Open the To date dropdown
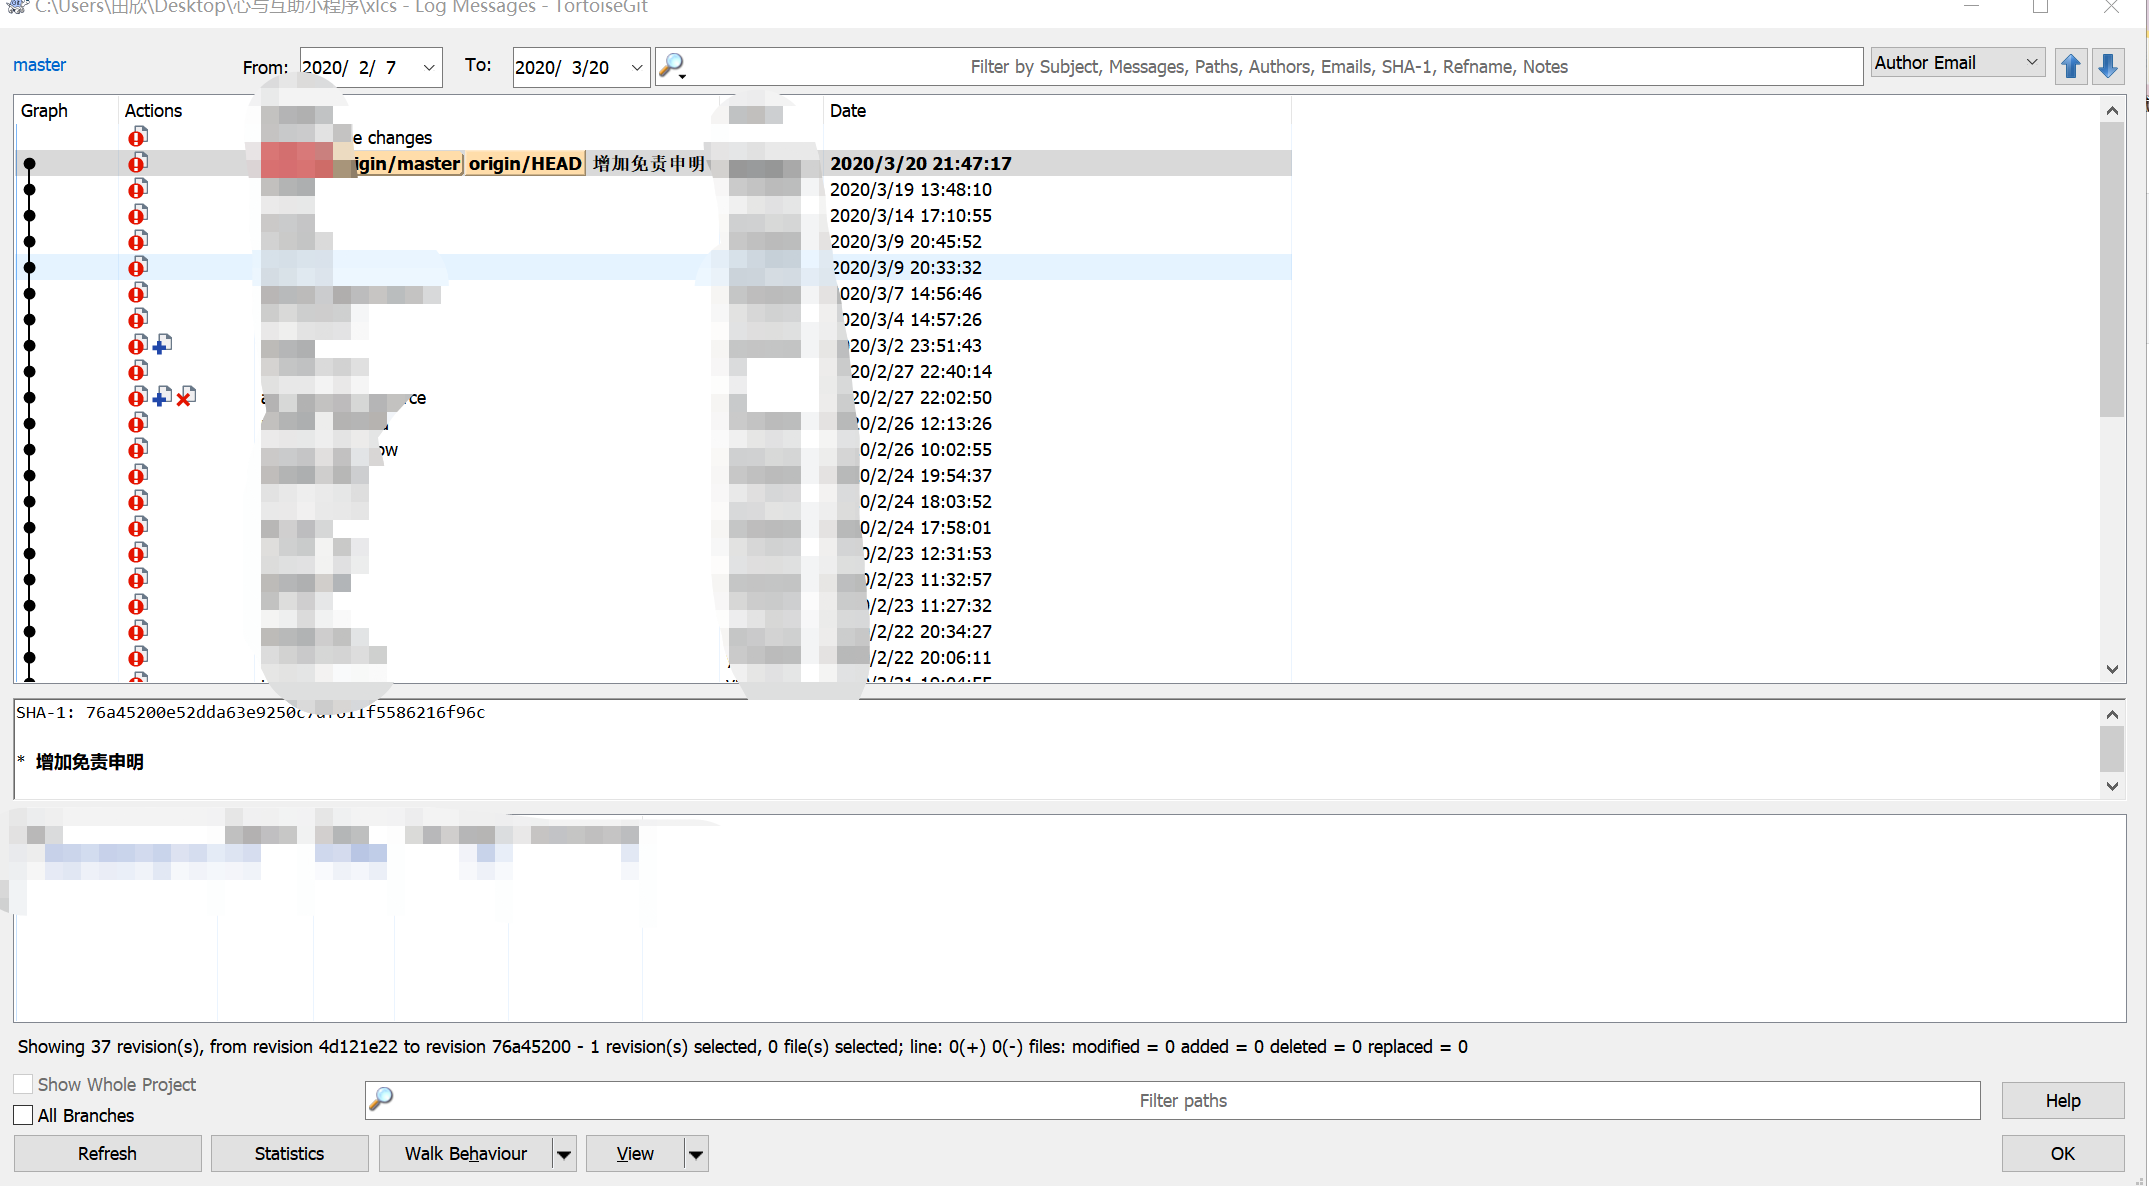The image size is (2149, 1186). (x=636, y=68)
